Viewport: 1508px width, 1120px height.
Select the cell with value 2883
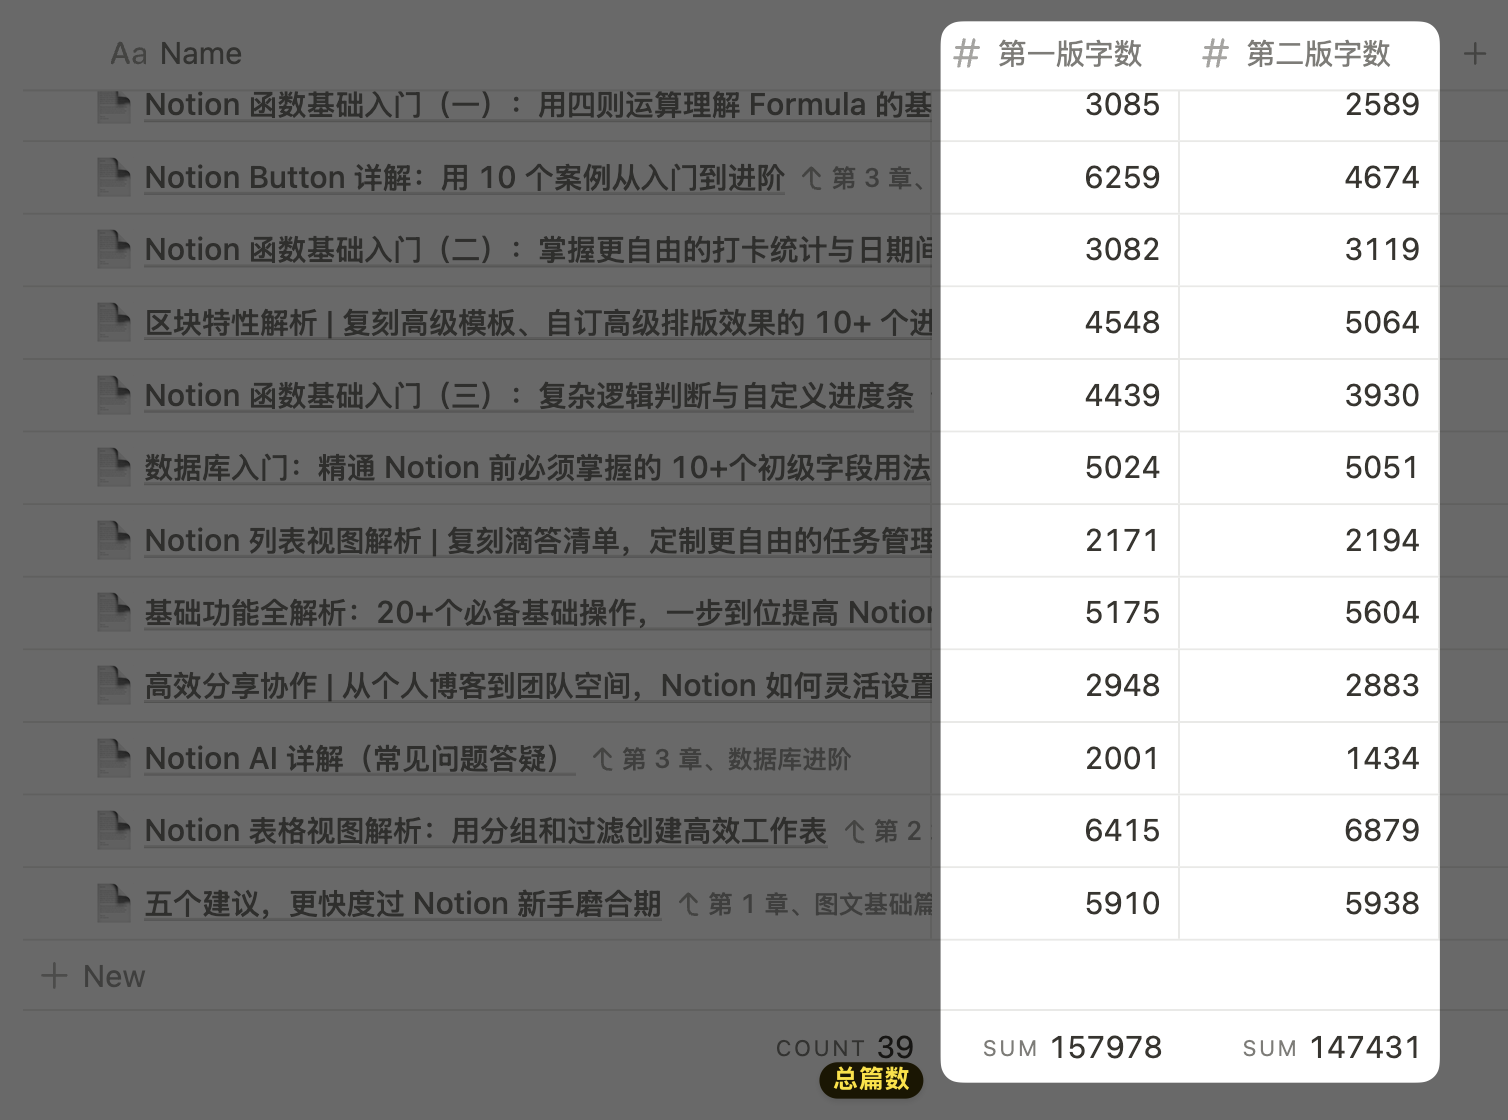coord(1309,686)
